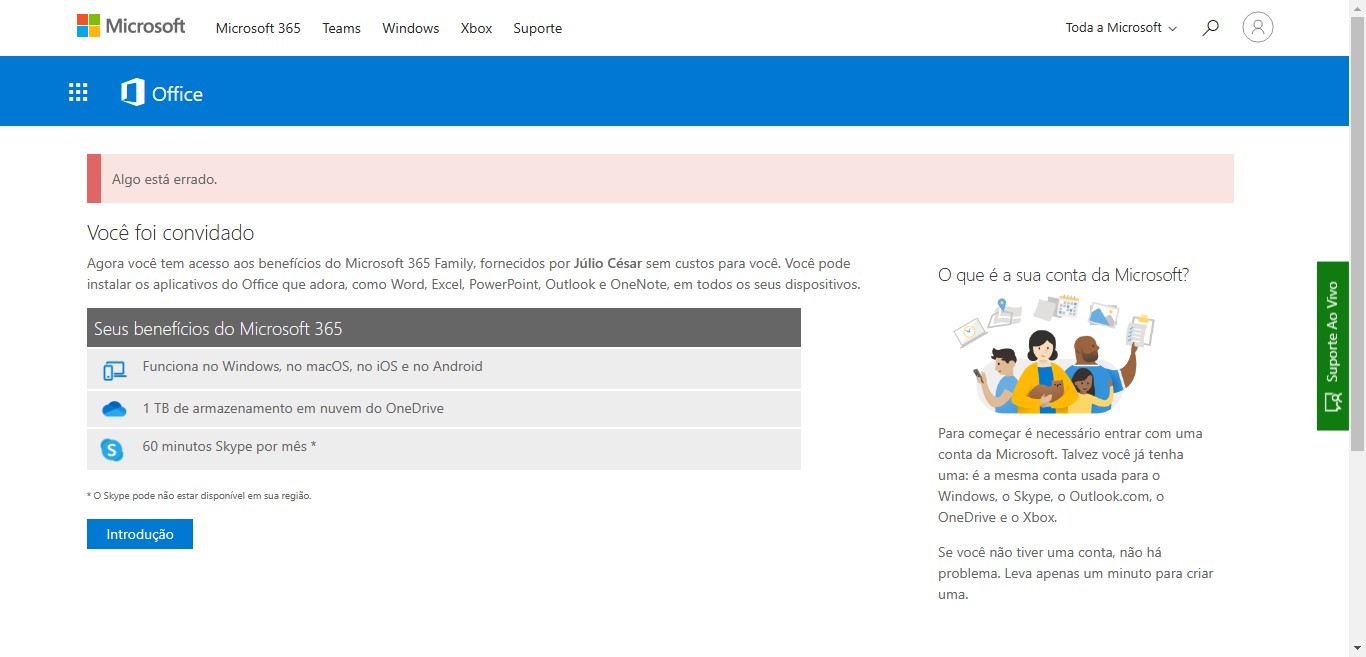Click the Office logo icon
Viewport: 1366px width, 657px height.
pos(133,93)
